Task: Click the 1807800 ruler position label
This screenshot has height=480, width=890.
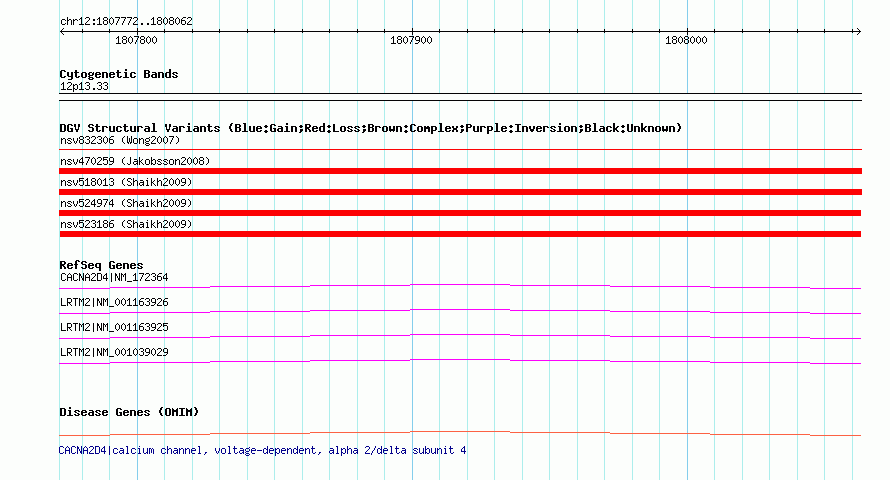Action: tap(136, 40)
